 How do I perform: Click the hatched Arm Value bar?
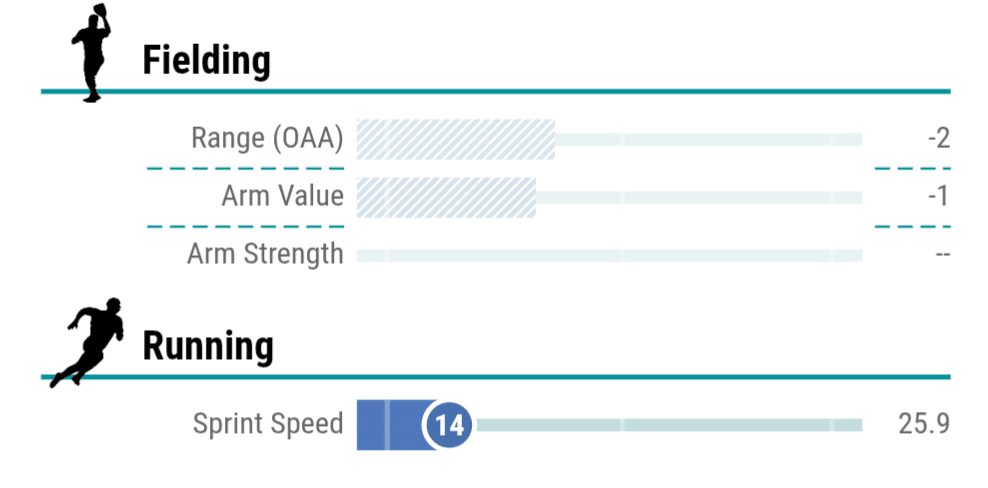point(445,196)
